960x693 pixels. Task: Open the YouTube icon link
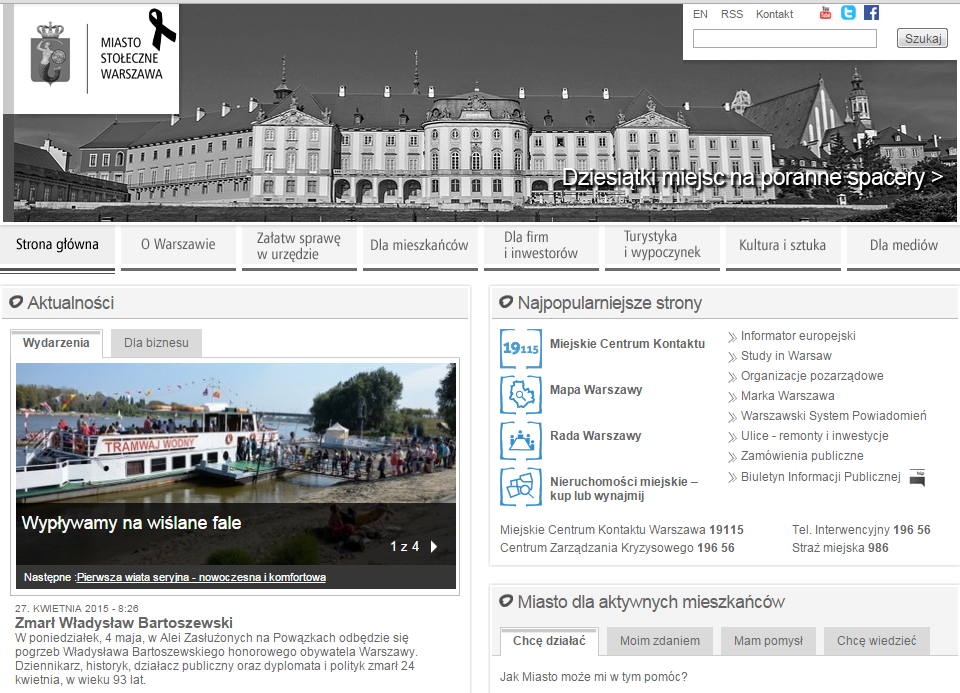[x=825, y=13]
